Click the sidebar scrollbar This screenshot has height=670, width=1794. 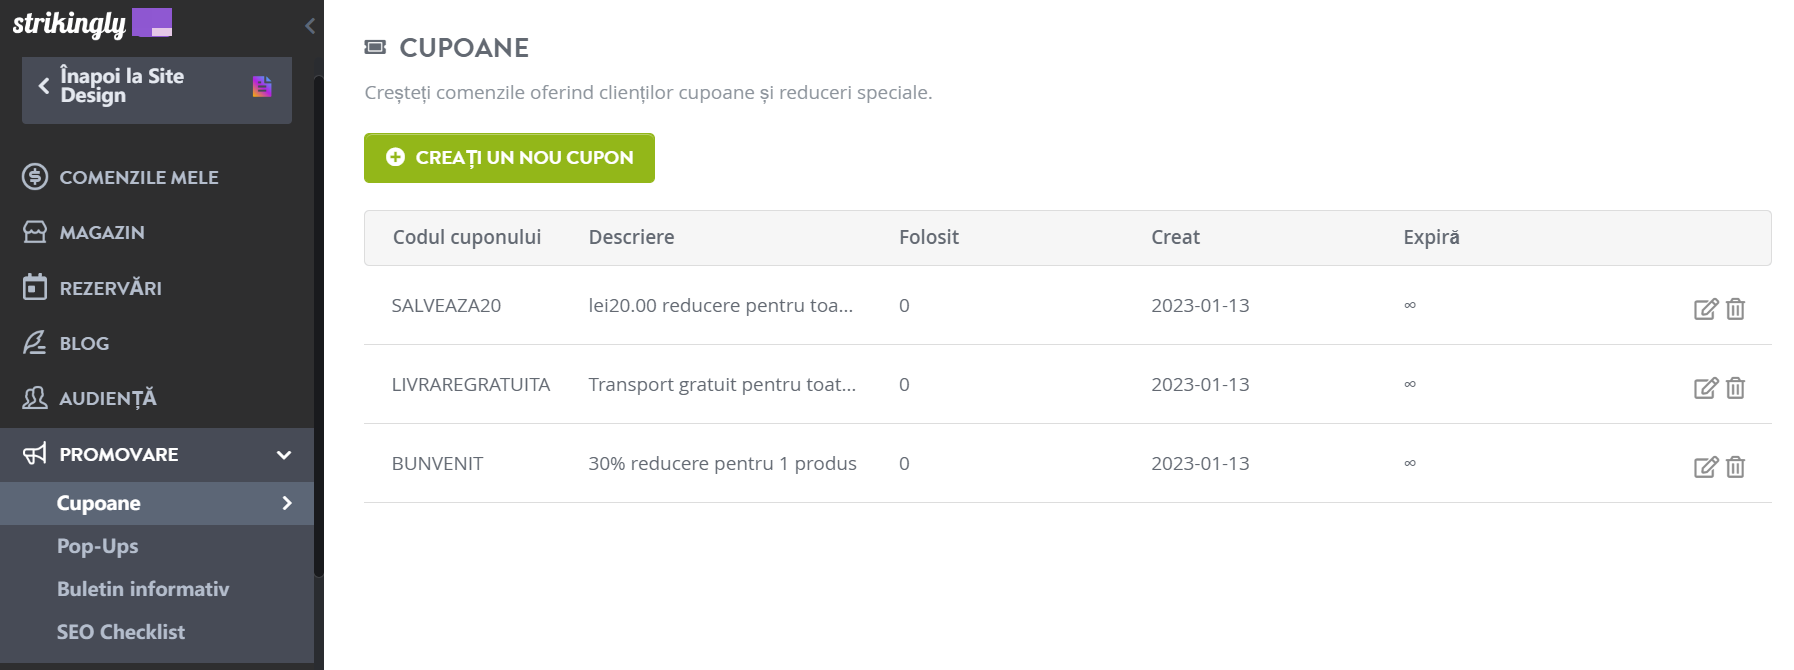pyautogui.click(x=318, y=326)
